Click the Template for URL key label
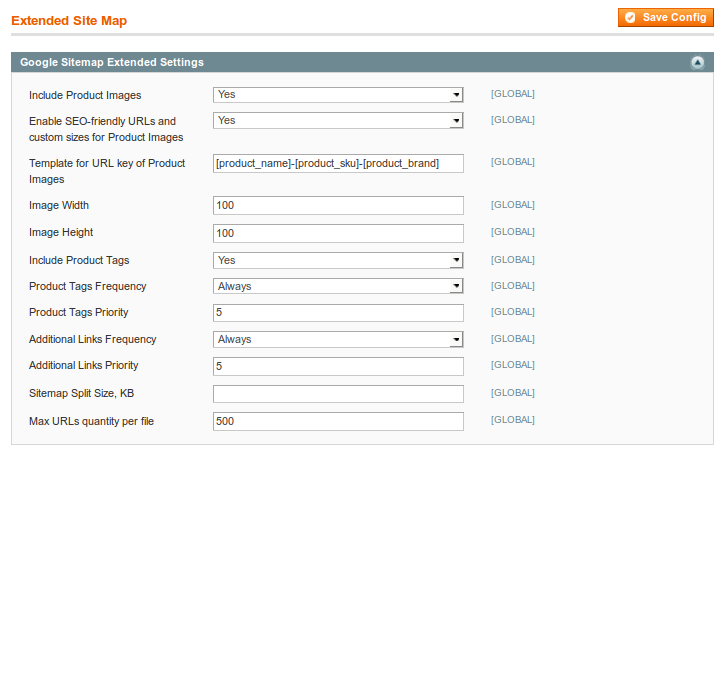 point(107,171)
